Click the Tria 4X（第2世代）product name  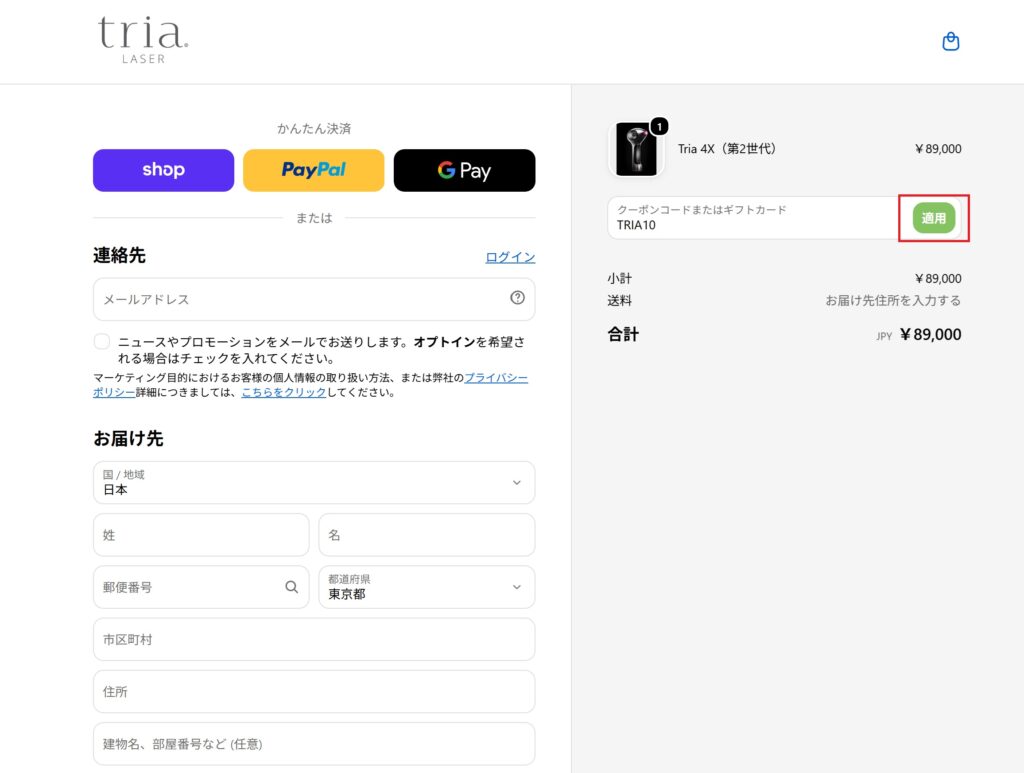click(726, 149)
